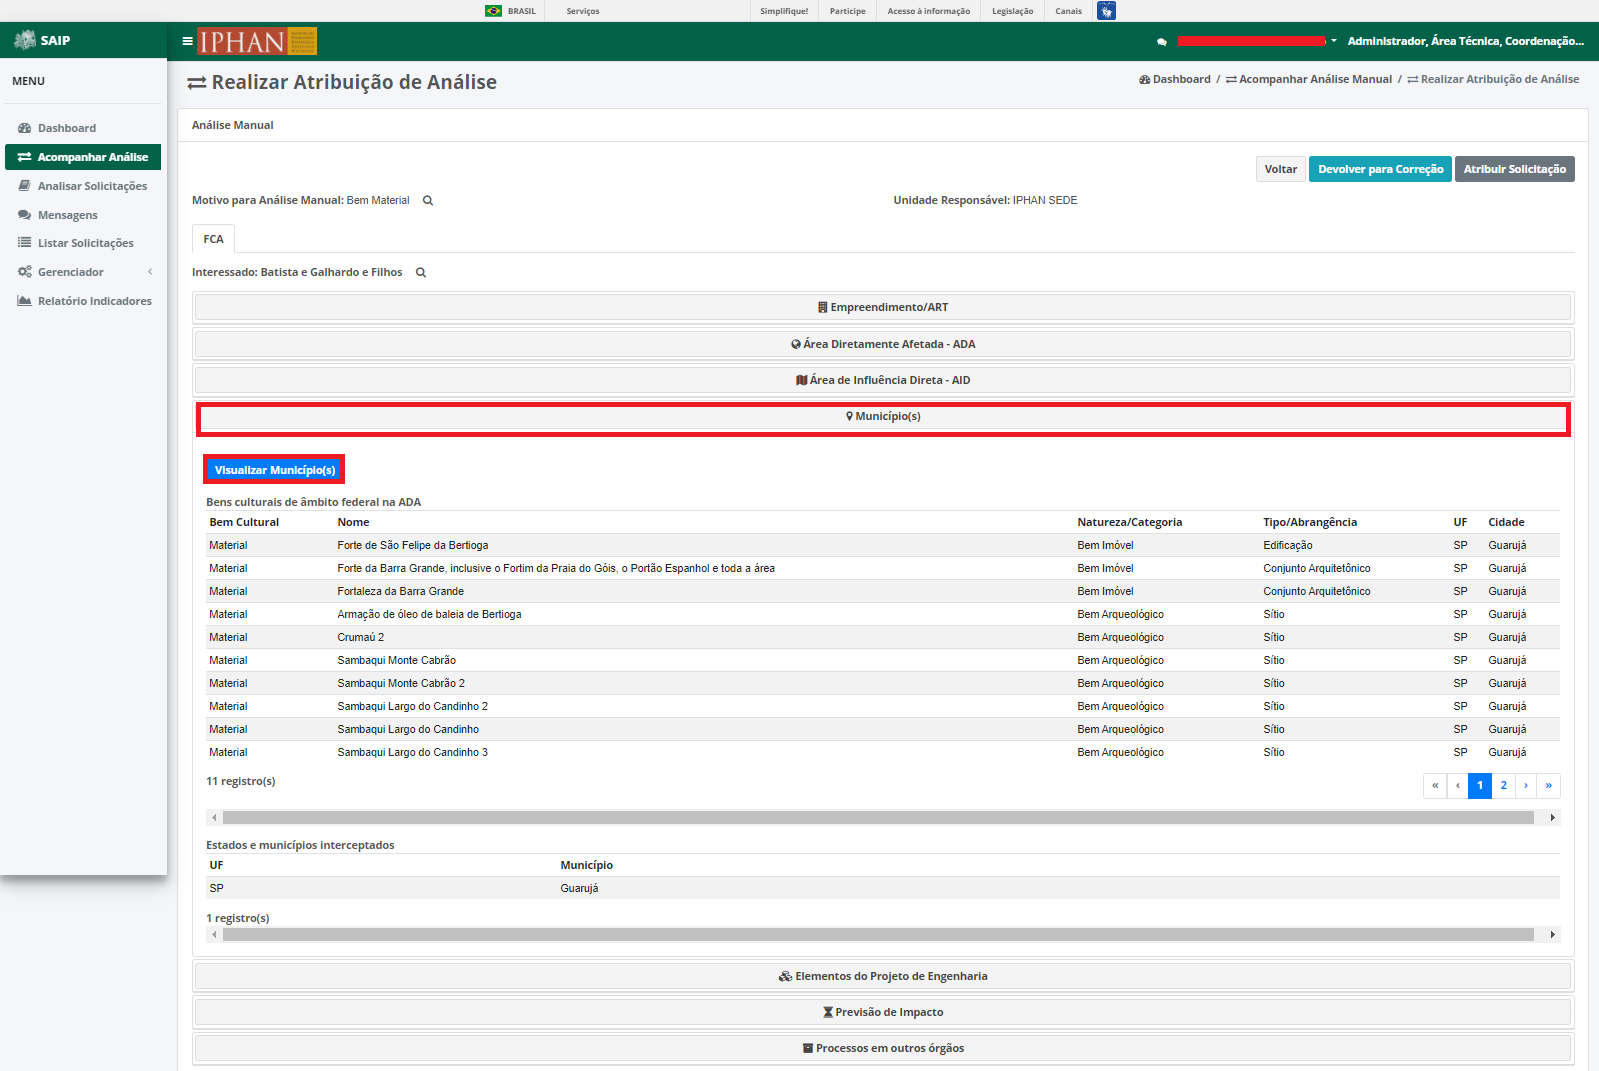Click the Voltar button
The height and width of the screenshot is (1071, 1599).
1280,169
